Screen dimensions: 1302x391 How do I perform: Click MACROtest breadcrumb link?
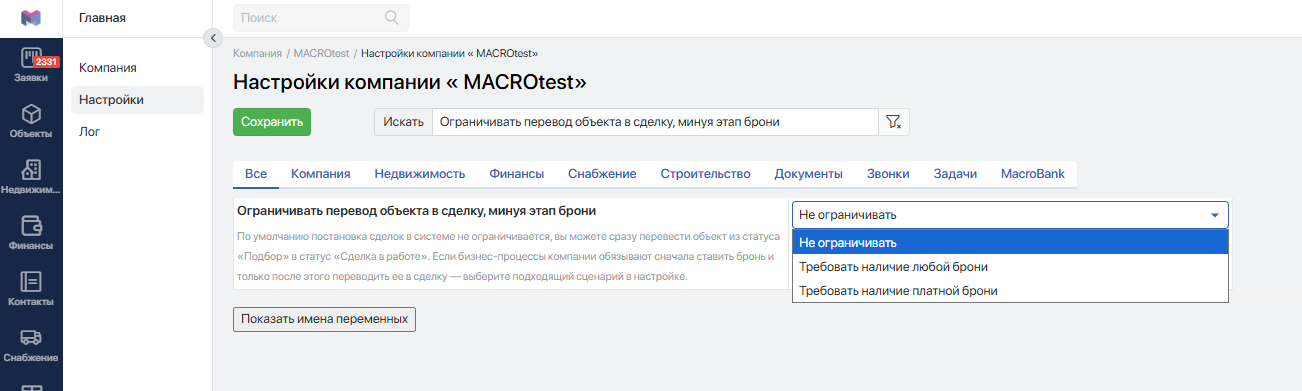coord(321,53)
